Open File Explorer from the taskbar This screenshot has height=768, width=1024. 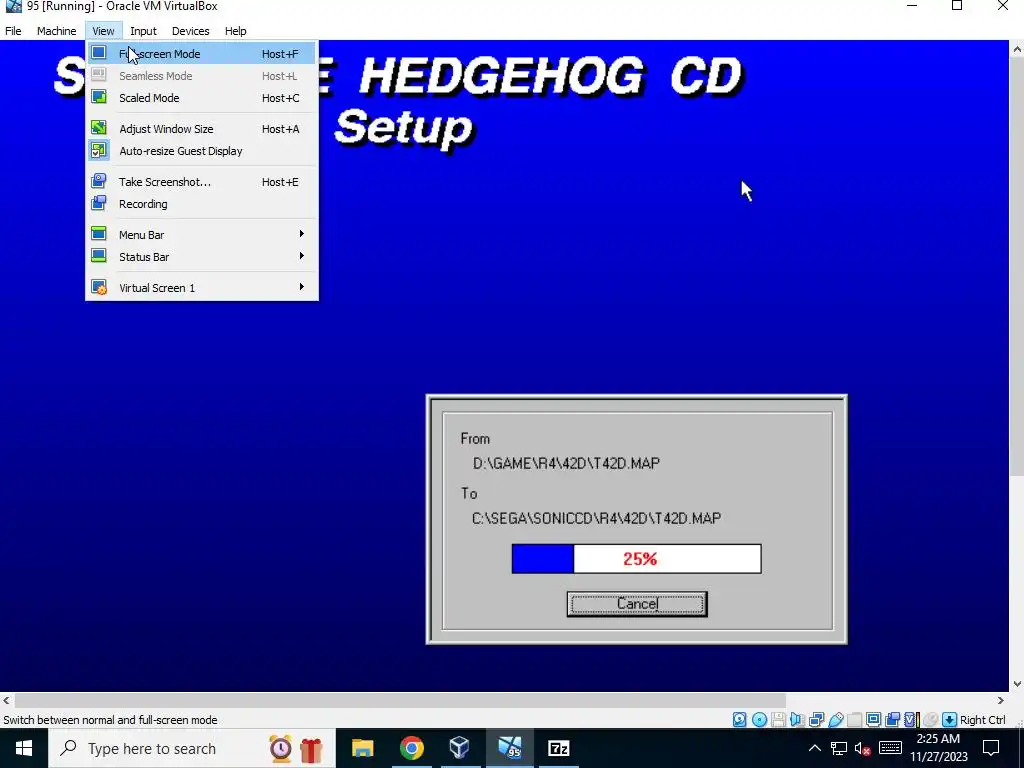click(362, 748)
